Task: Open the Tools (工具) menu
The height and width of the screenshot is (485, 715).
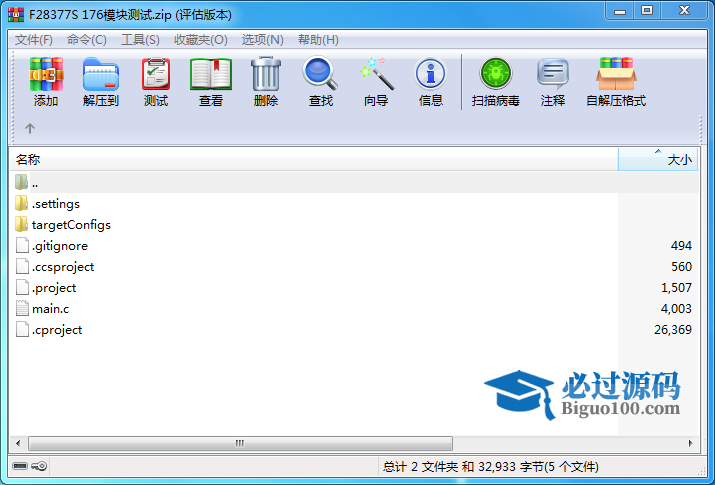Action: (140, 40)
